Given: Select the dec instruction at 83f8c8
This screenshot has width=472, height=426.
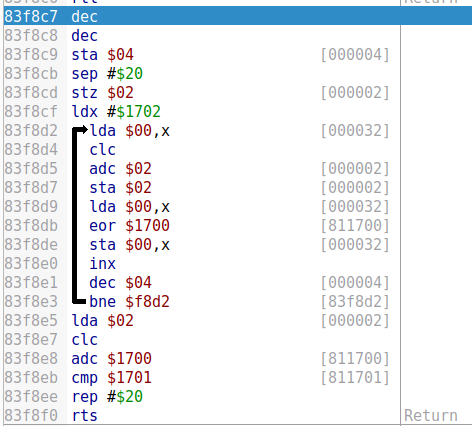Looking at the screenshot, I should pyautogui.click(x=84, y=35).
